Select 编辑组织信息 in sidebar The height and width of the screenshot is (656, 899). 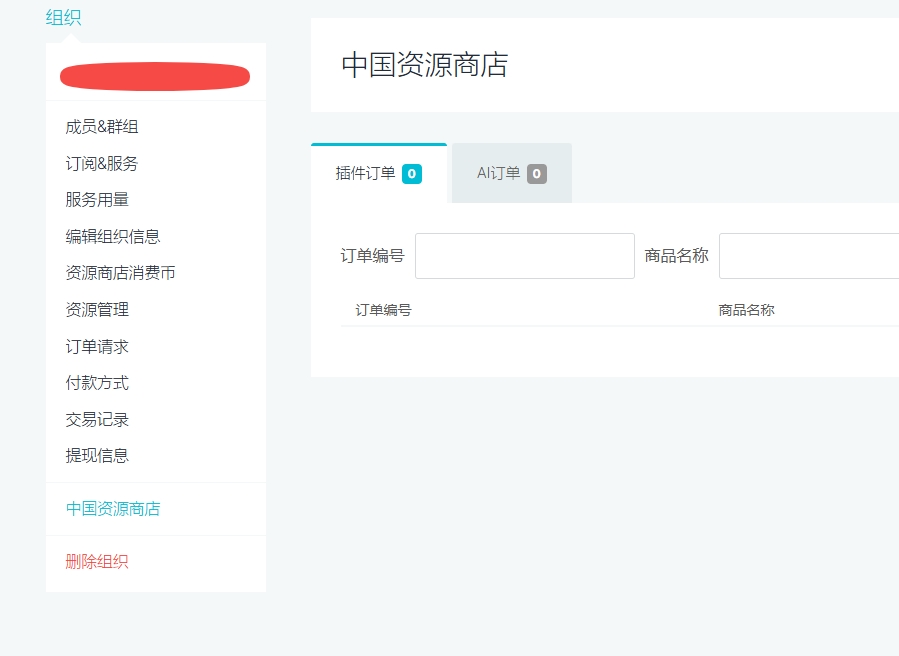pos(113,236)
